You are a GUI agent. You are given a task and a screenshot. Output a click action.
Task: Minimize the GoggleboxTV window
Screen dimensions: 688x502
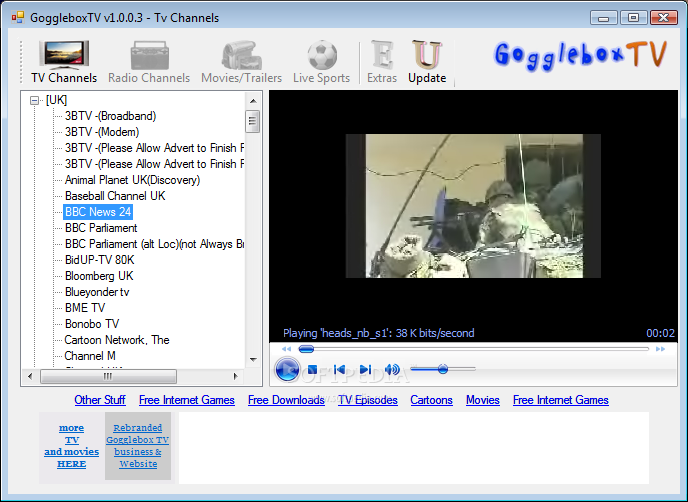(x=604, y=18)
